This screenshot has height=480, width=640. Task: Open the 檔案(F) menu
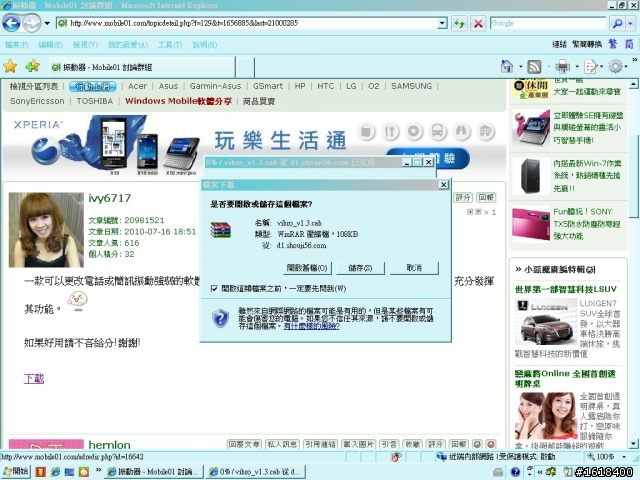[17, 44]
